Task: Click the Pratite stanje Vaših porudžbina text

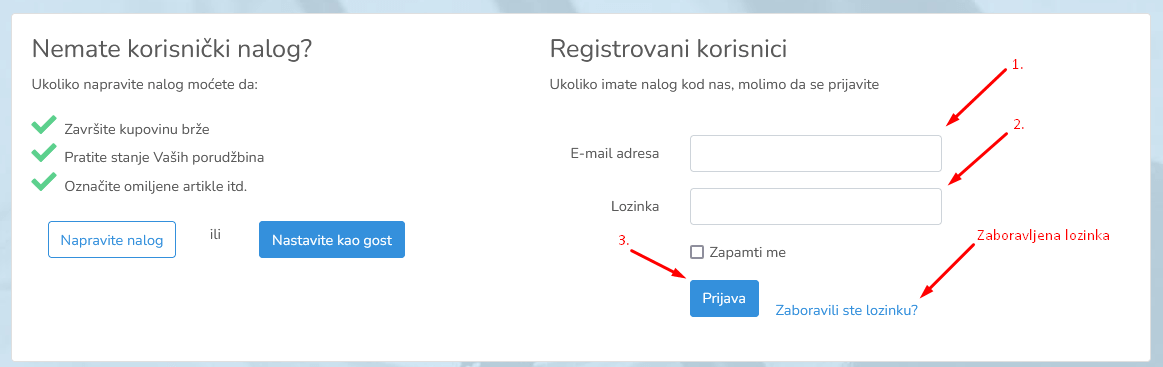Action: 165,158
